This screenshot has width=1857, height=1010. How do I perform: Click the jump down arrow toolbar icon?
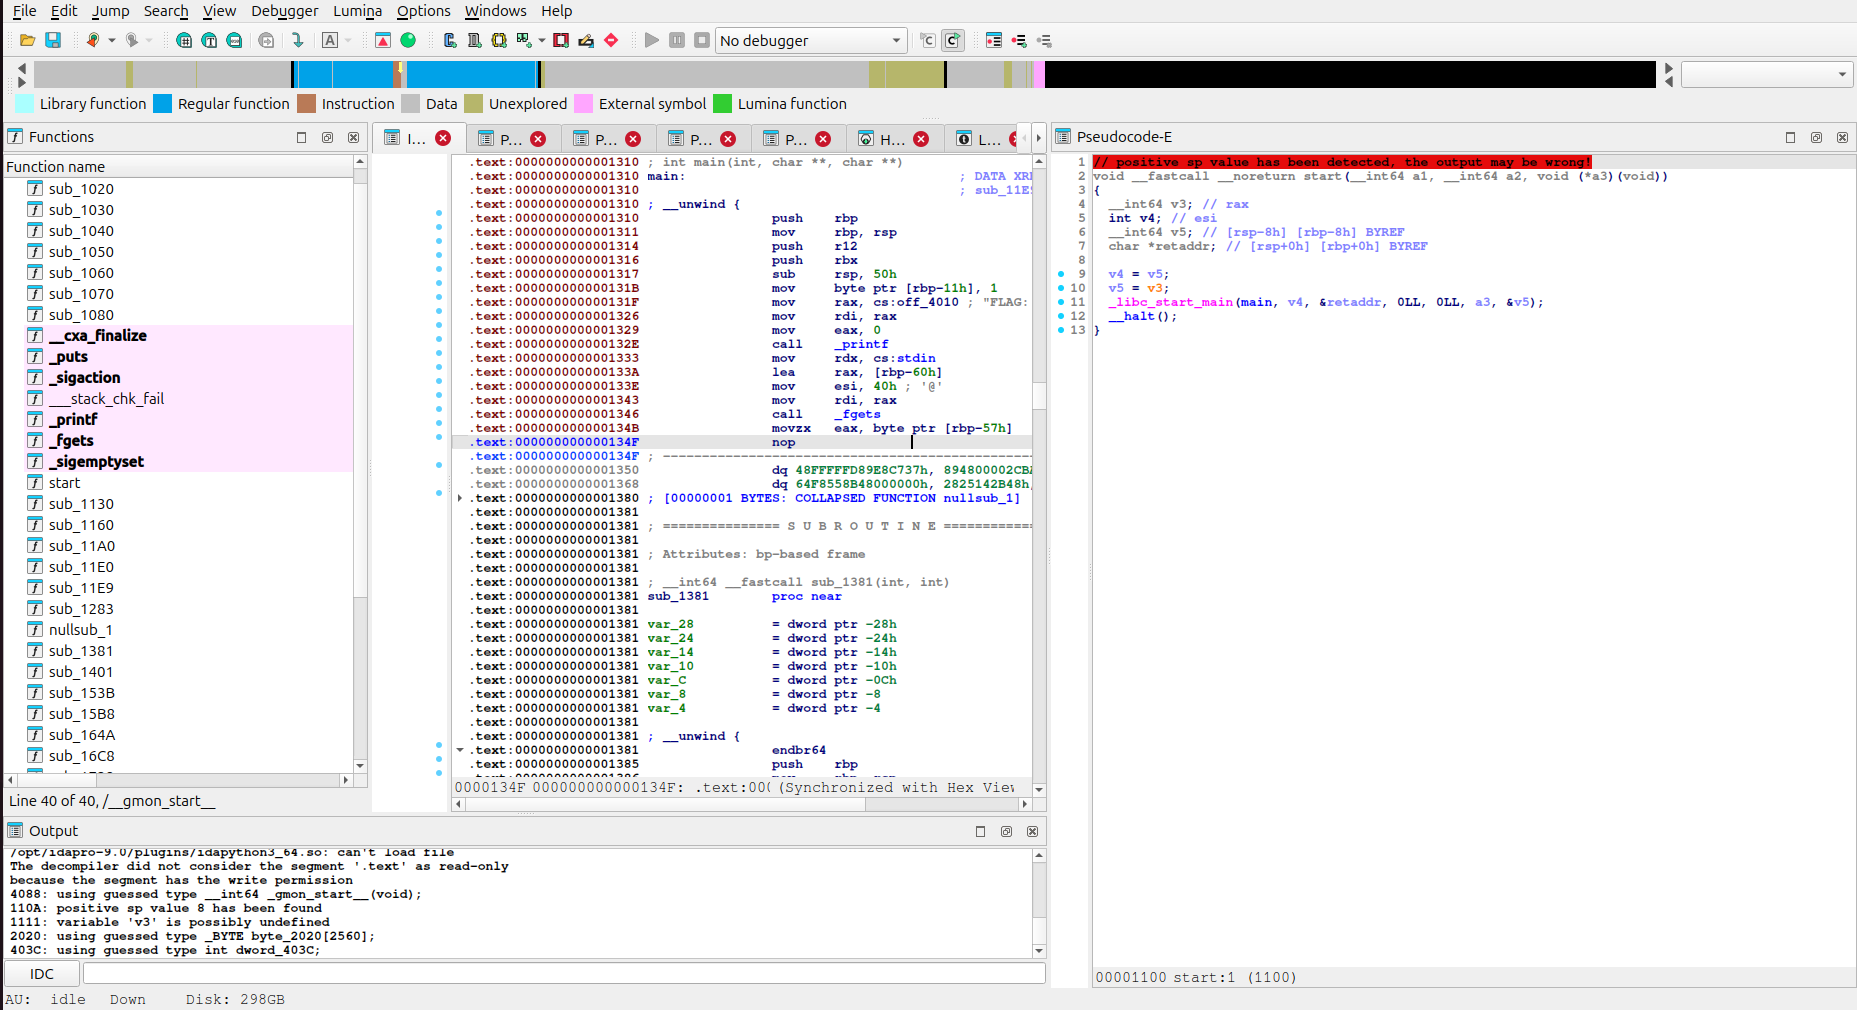(x=297, y=40)
